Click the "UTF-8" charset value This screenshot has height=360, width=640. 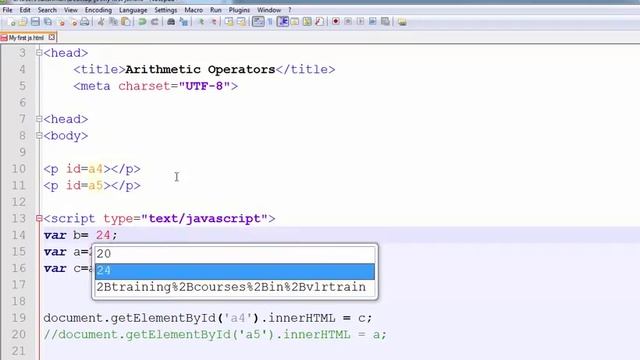(204, 86)
